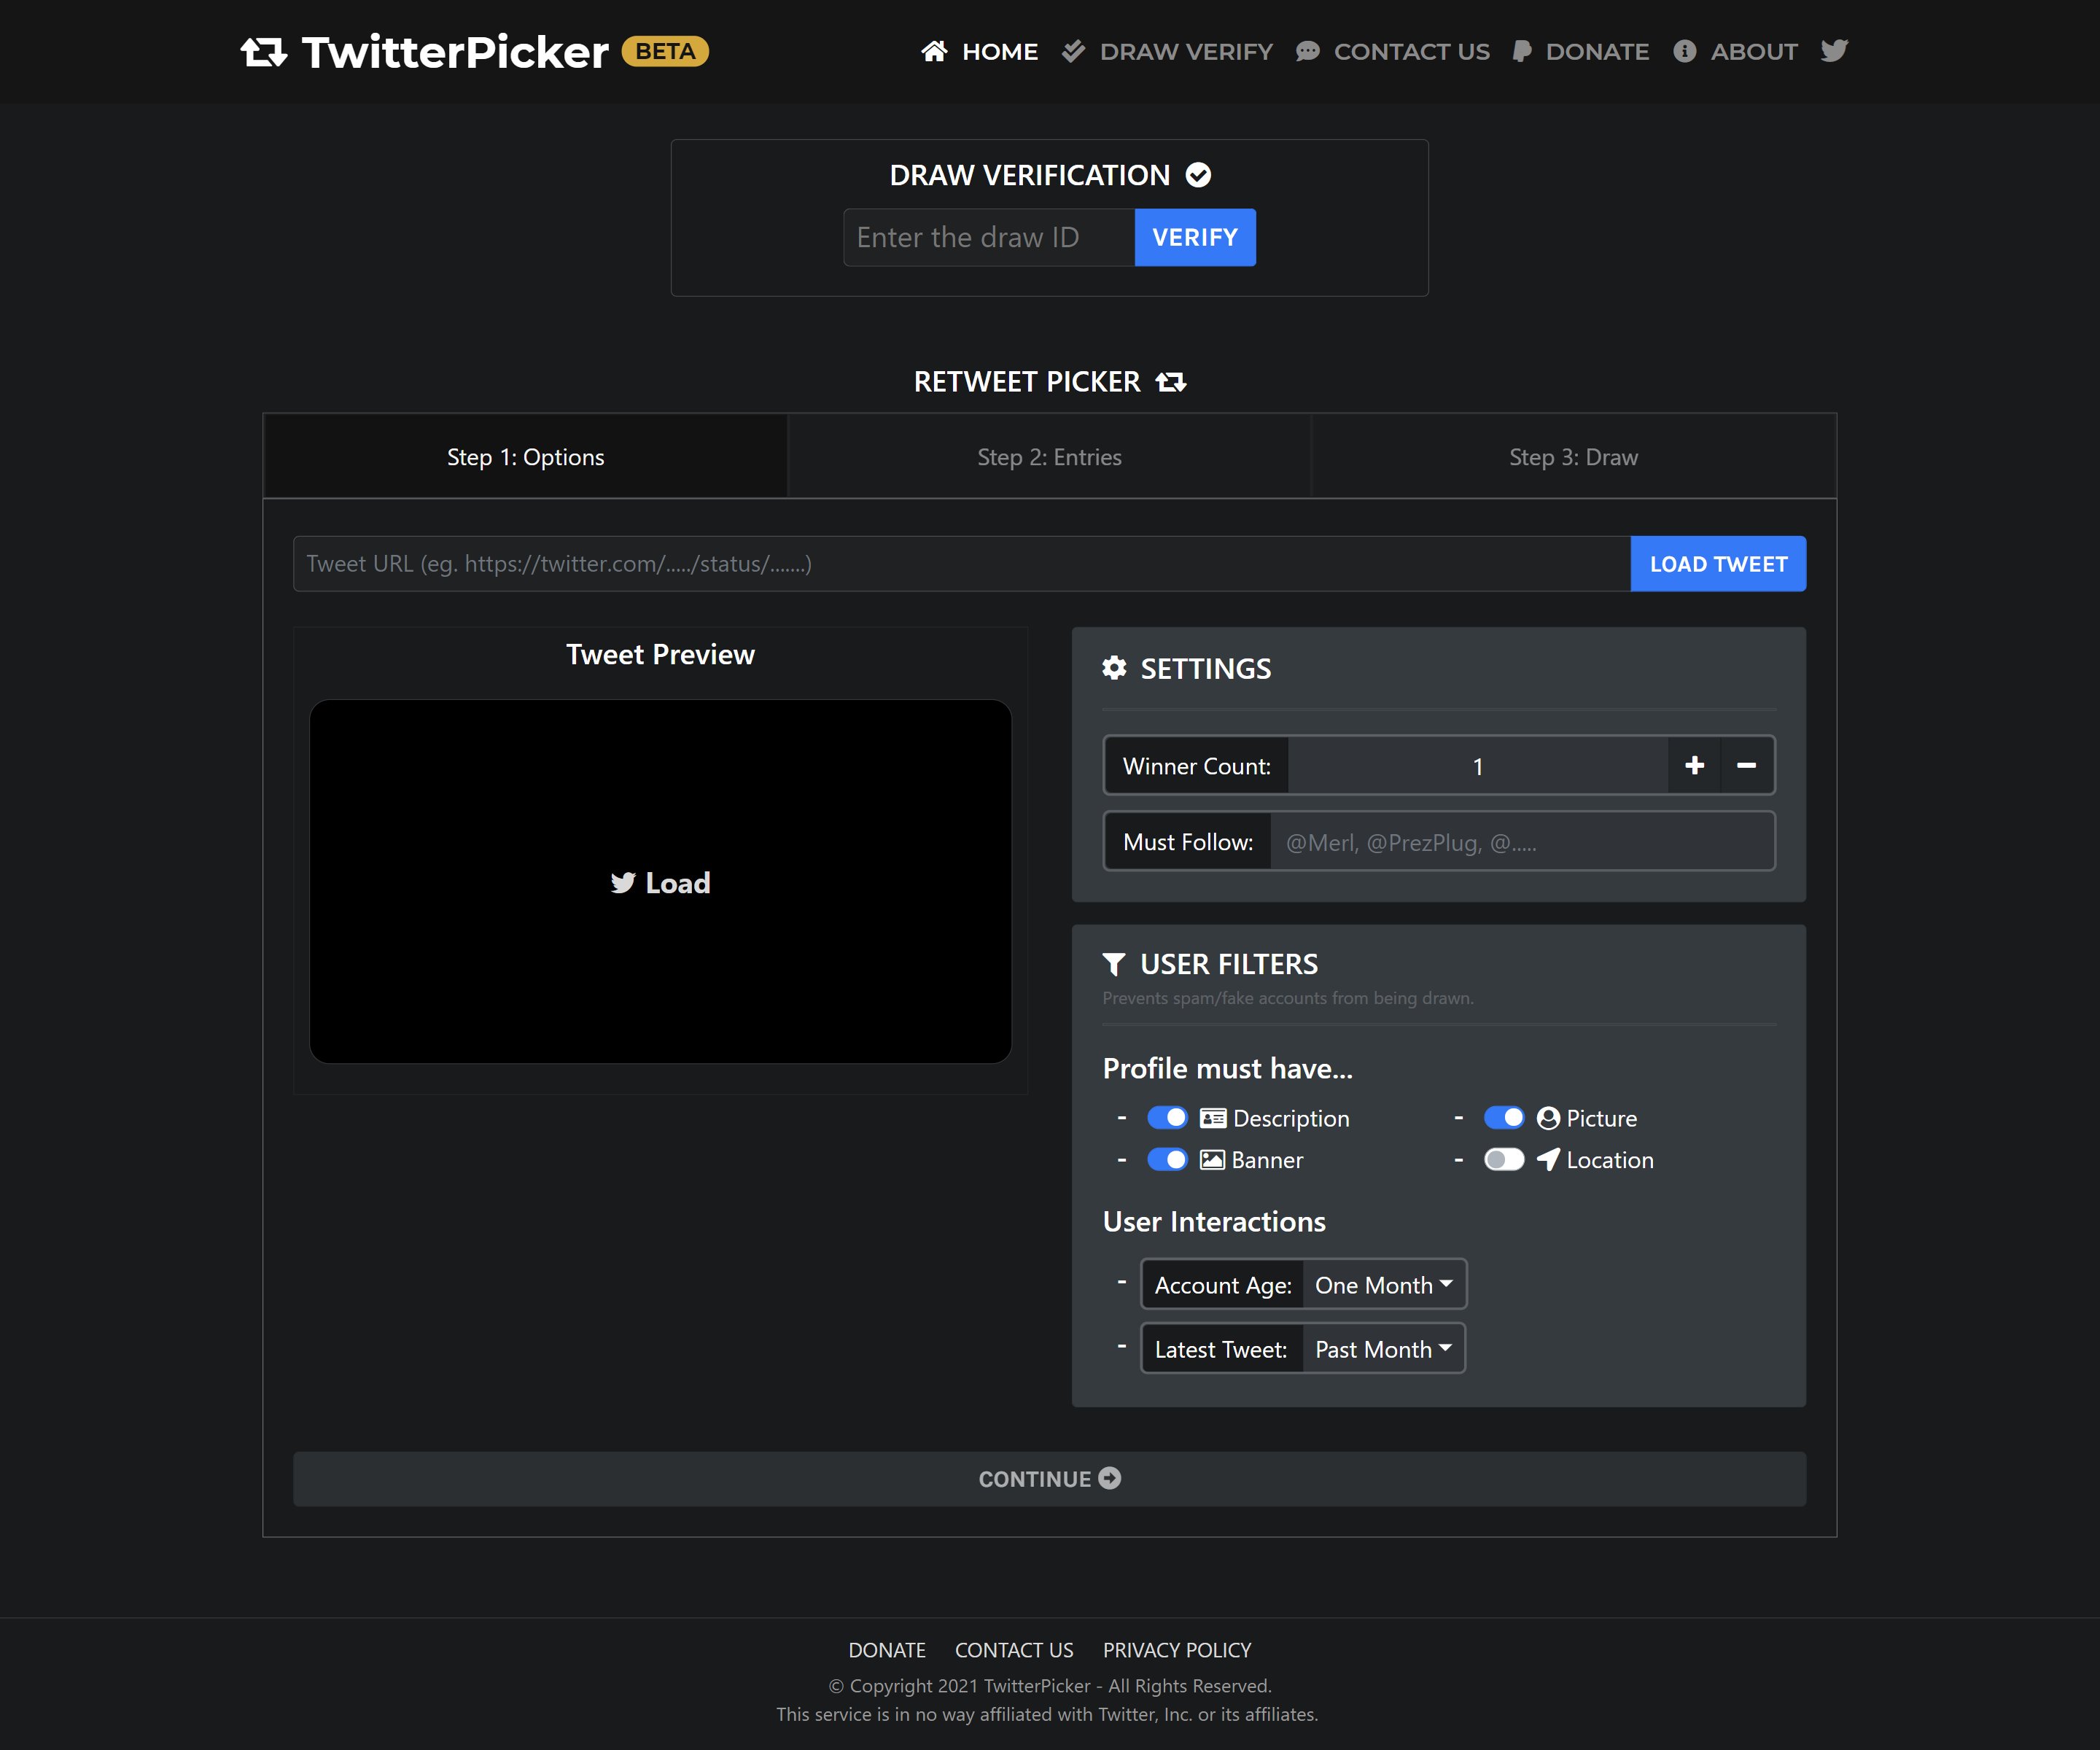Click the LOAD TWEET button

click(x=1718, y=564)
